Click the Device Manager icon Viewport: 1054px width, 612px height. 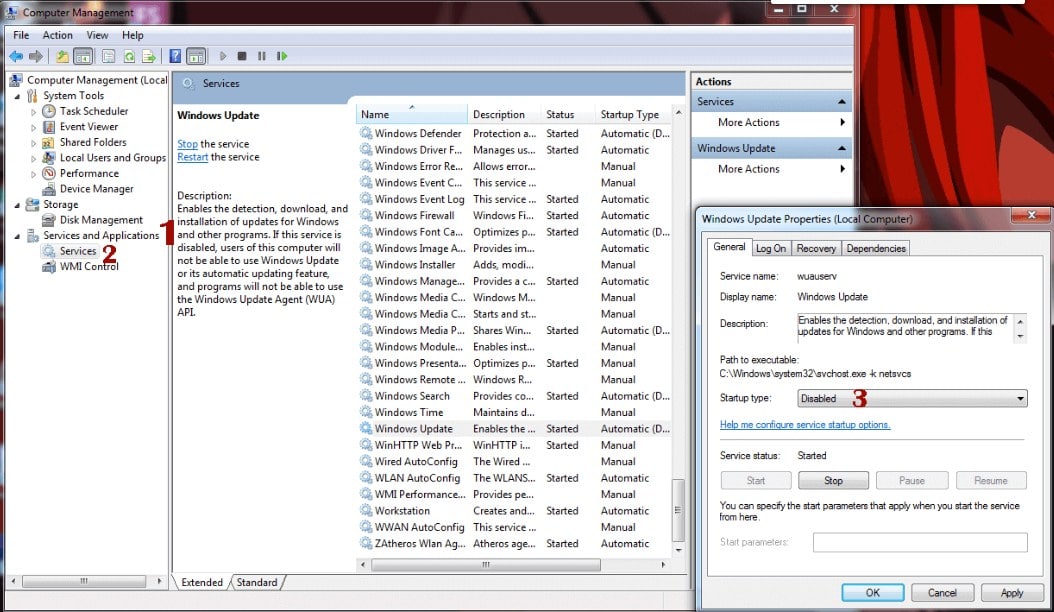tap(48, 189)
